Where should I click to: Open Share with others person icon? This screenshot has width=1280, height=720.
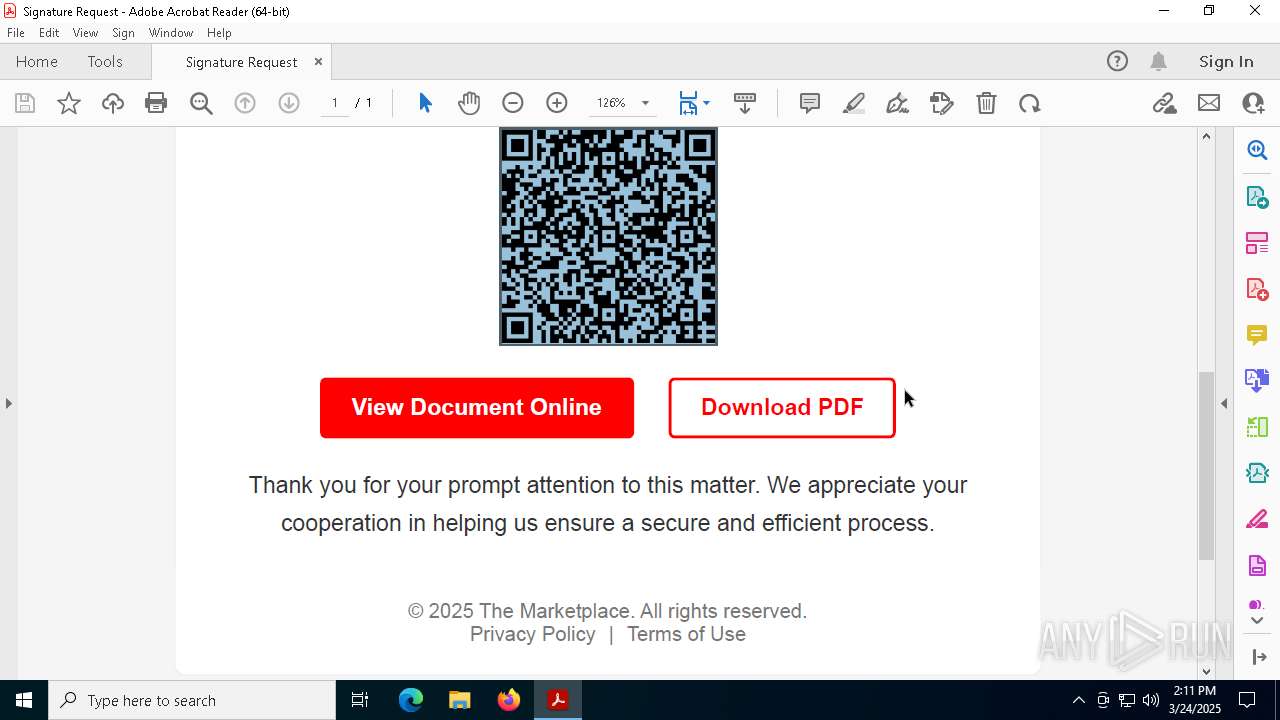coord(1253,103)
